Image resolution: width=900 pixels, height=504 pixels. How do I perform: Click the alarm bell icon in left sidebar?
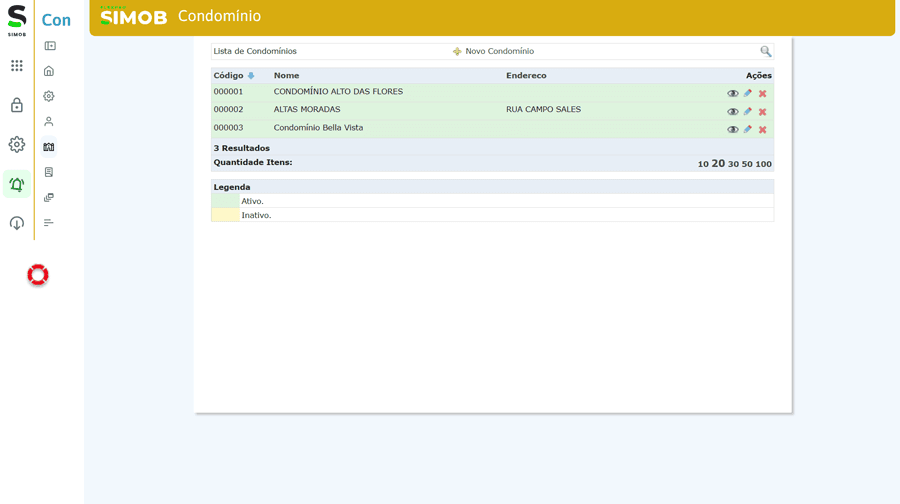tap(17, 184)
